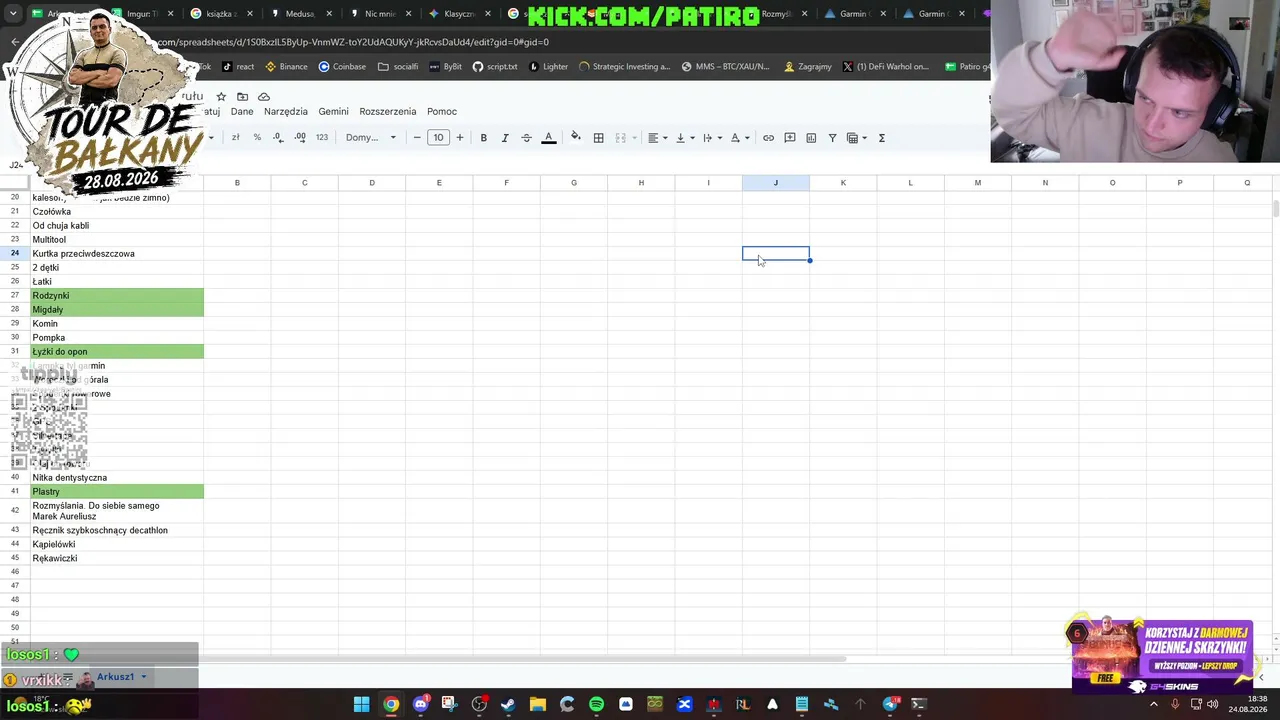Select the Kurtka przeciwdeszczowa cell

pyautogui.click(x=117, y=254)
